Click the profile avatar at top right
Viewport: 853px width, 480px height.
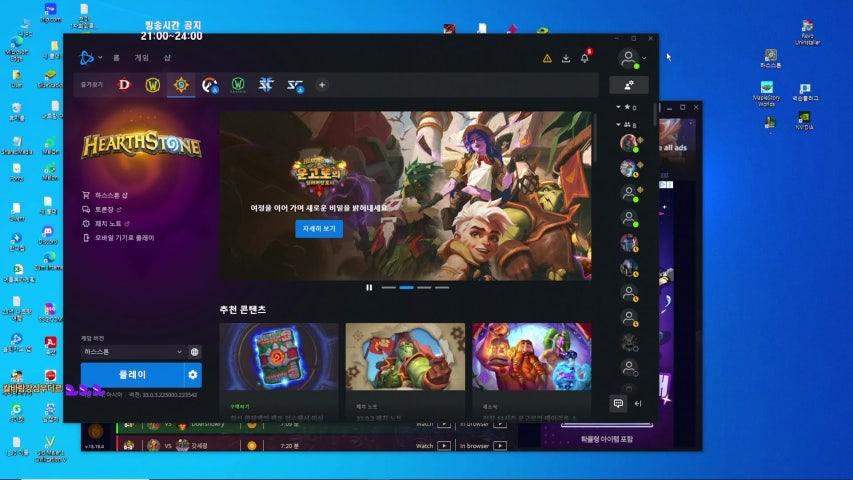(x=628, y=58)
